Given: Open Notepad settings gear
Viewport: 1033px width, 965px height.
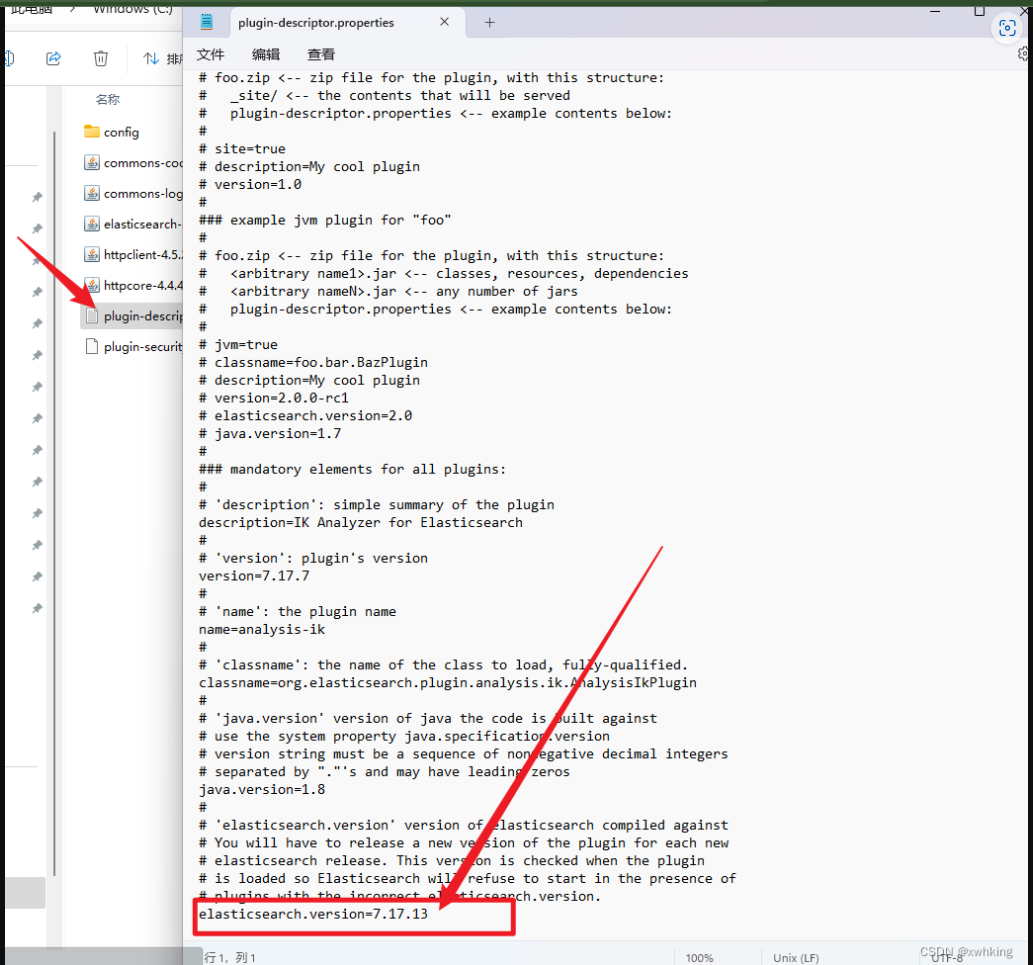Looking at the screenshot, I should (1023, 54).
